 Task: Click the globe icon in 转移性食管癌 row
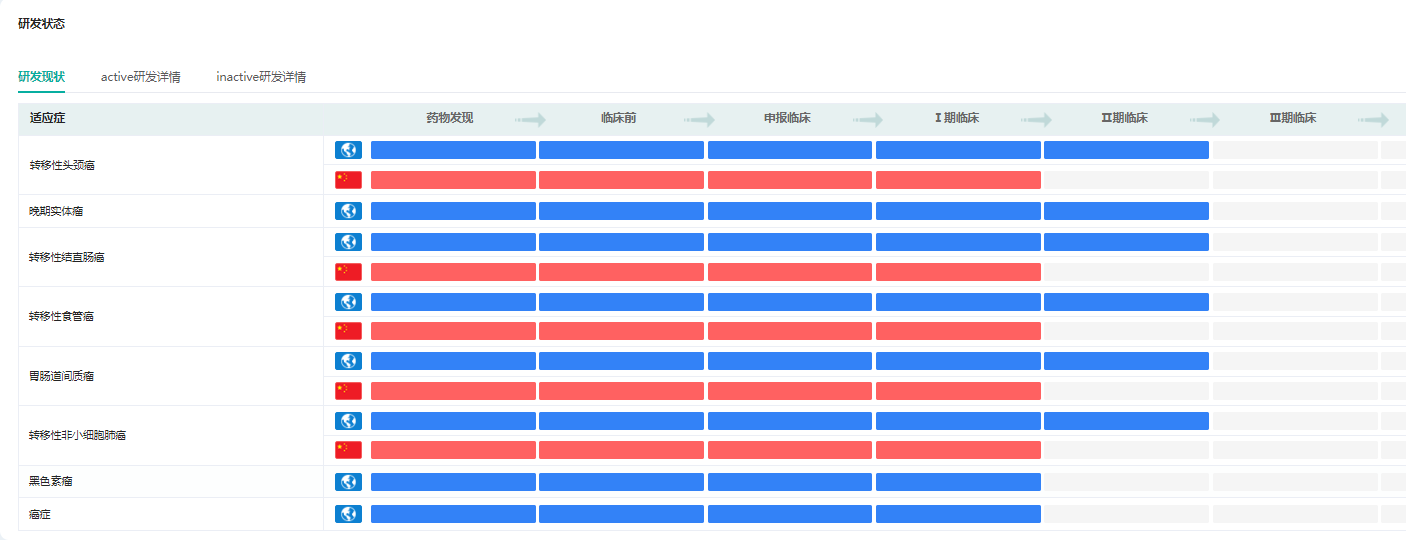[348, 302]
